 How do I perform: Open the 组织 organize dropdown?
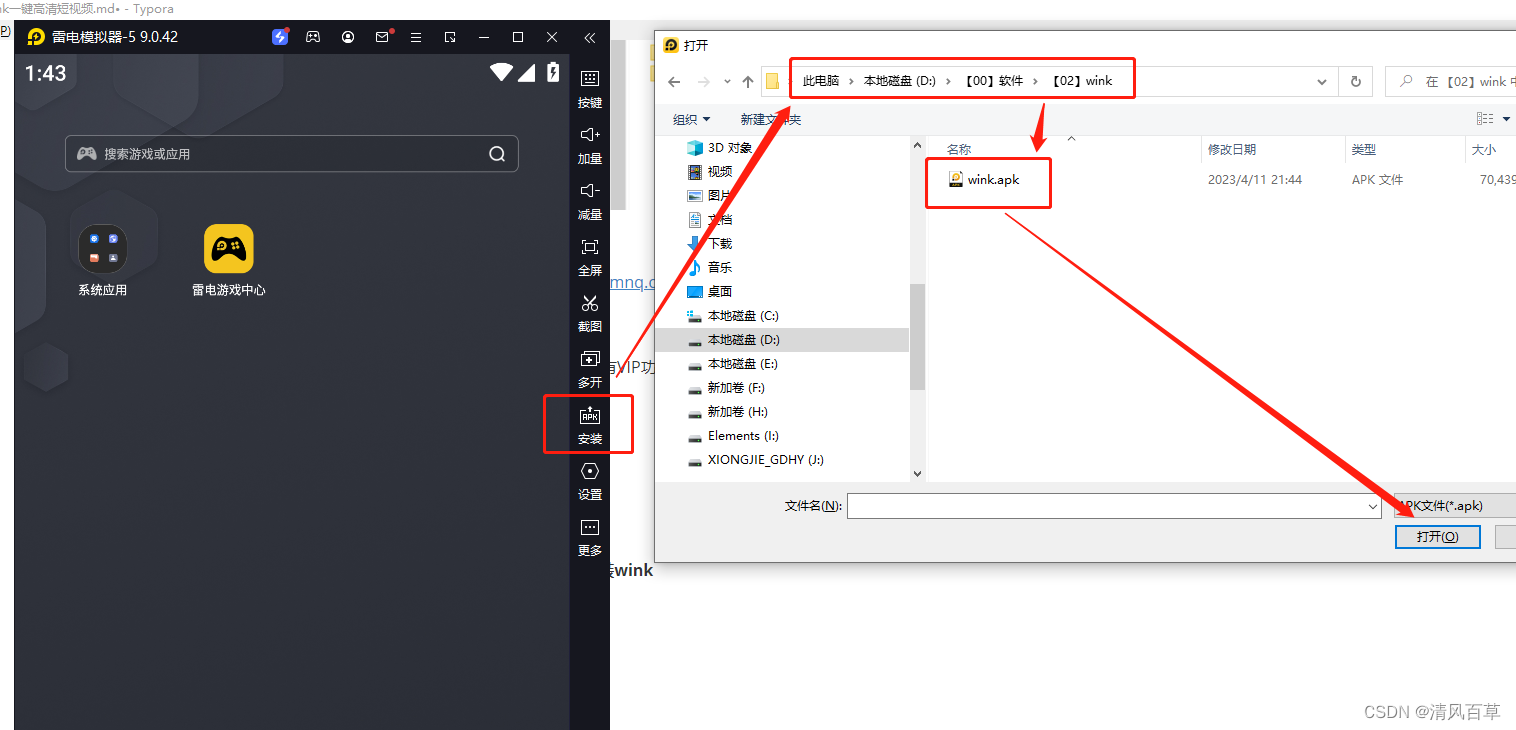coord(691,119)
